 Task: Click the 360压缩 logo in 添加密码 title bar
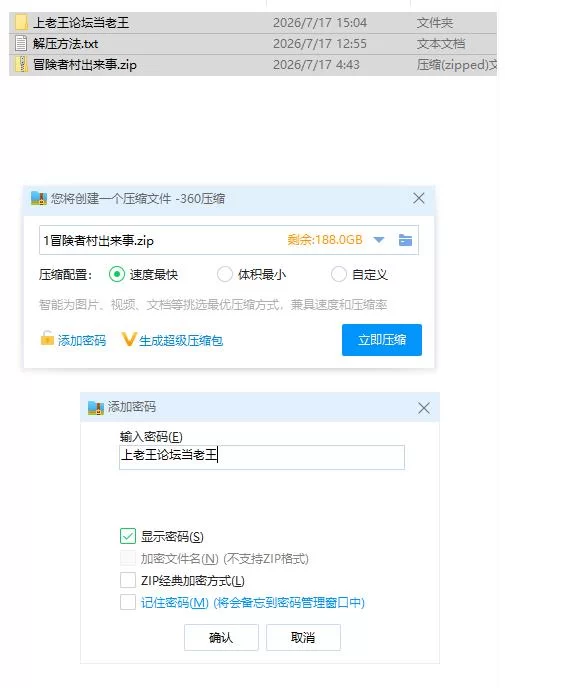tap(96, 408)
